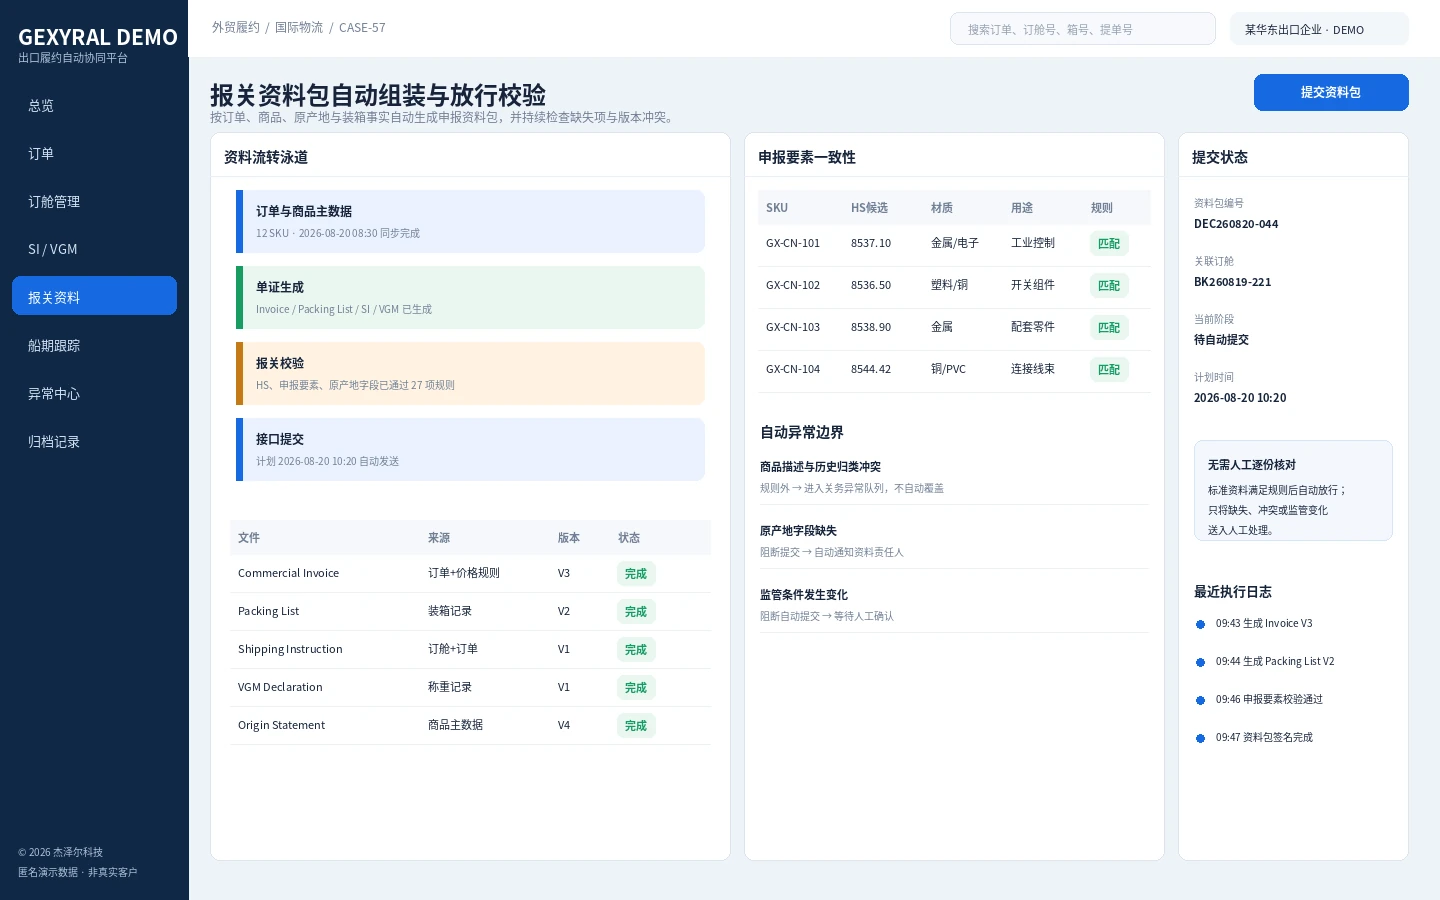The height and width of the screenshot is (900, 1440).
Task: Select SI / VGM sidebar entry
Action: 94,249
